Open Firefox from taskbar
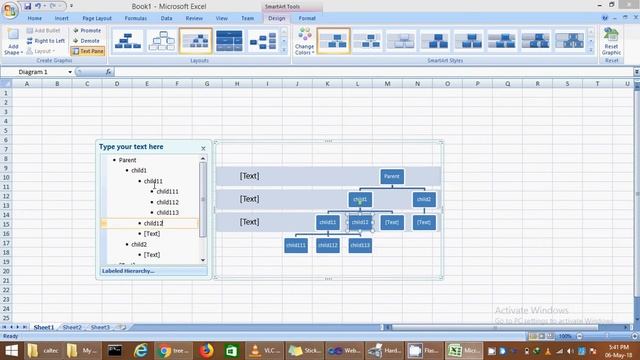The height and width of the screenshot is (360, 640). point(207,351)
